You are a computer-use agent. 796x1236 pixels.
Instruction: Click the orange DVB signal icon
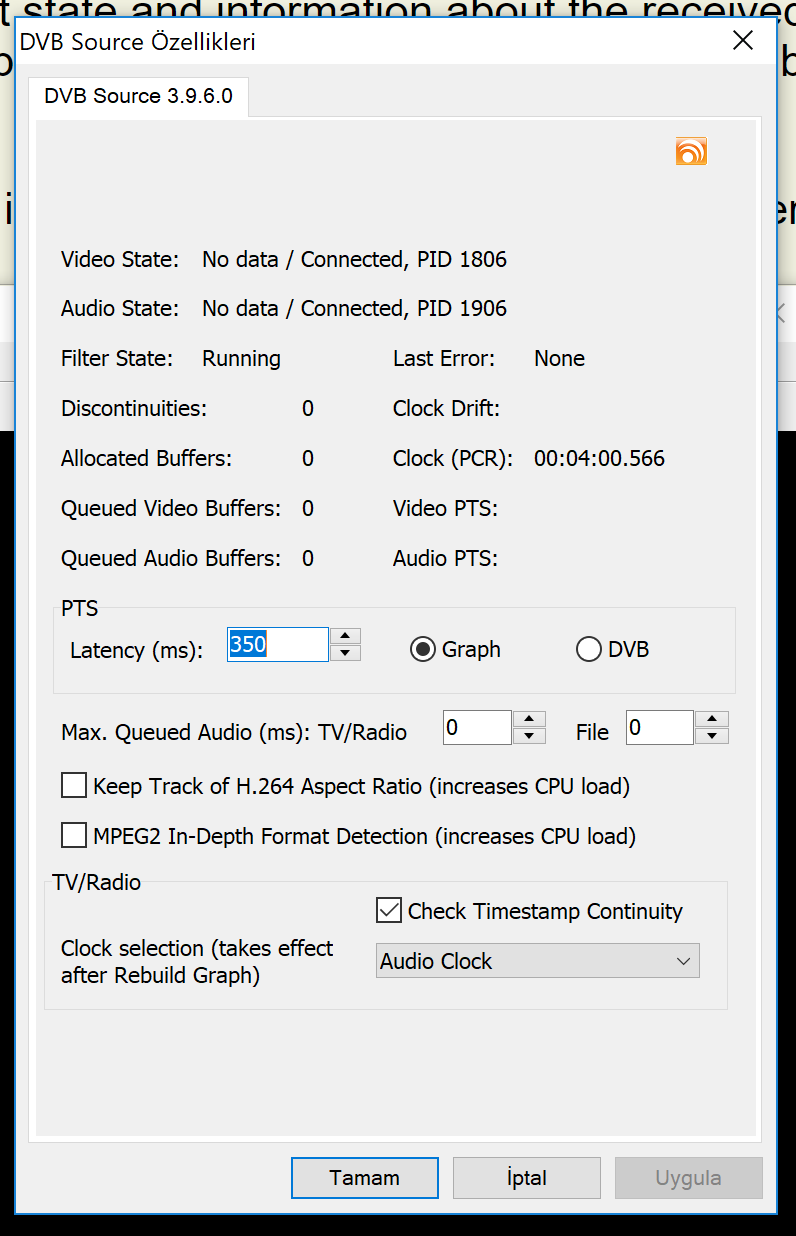pyautogui.click(x=691, y=151)
